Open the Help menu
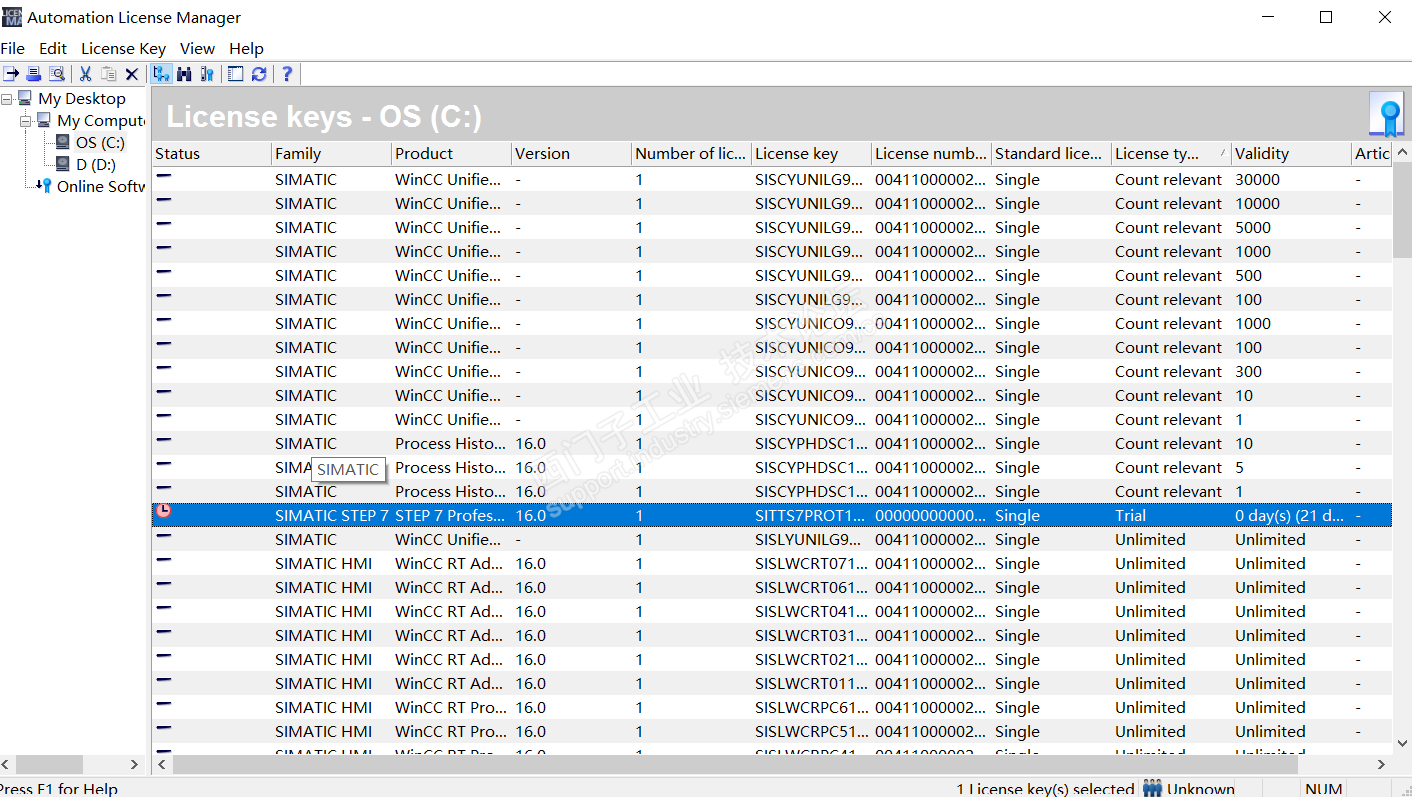This screenshot has width=1412, height=797. 246,48
